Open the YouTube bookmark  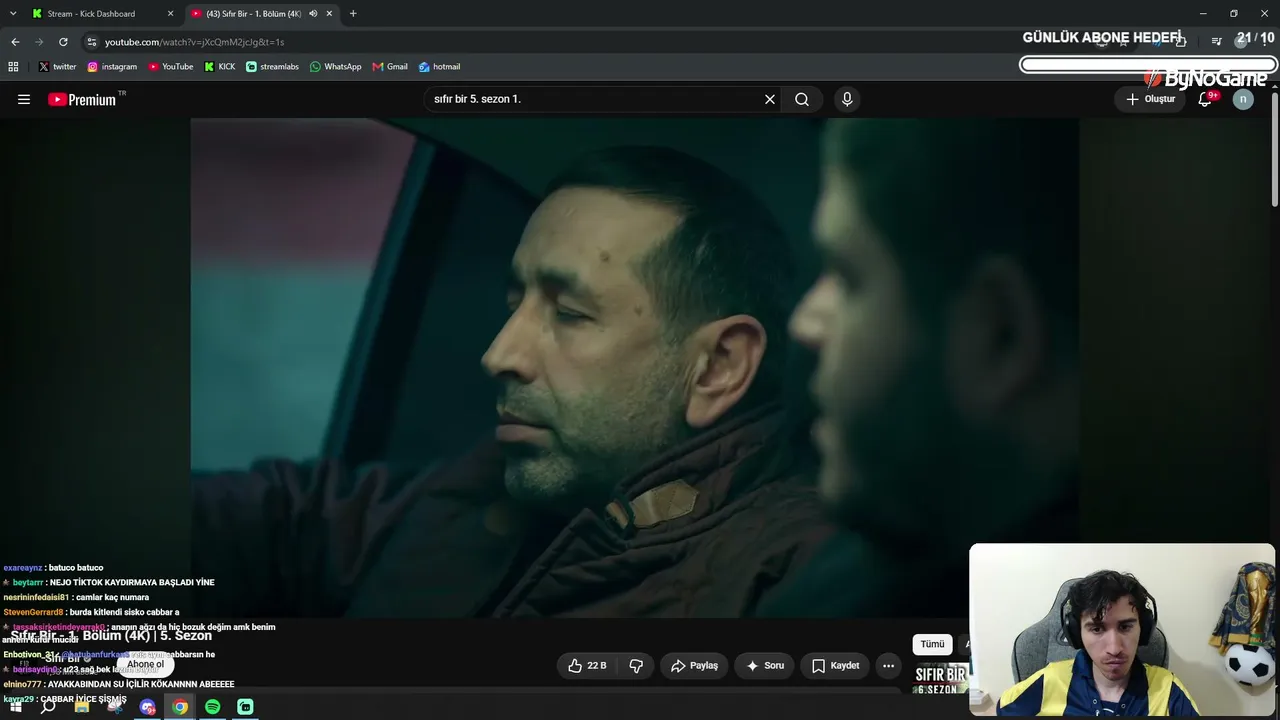click(171, 67)
